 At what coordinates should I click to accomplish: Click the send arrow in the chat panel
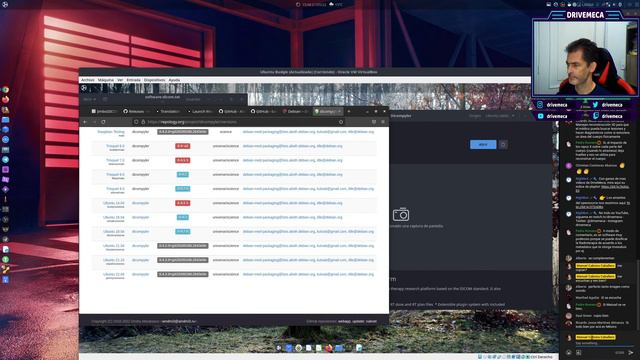[631, 352]
